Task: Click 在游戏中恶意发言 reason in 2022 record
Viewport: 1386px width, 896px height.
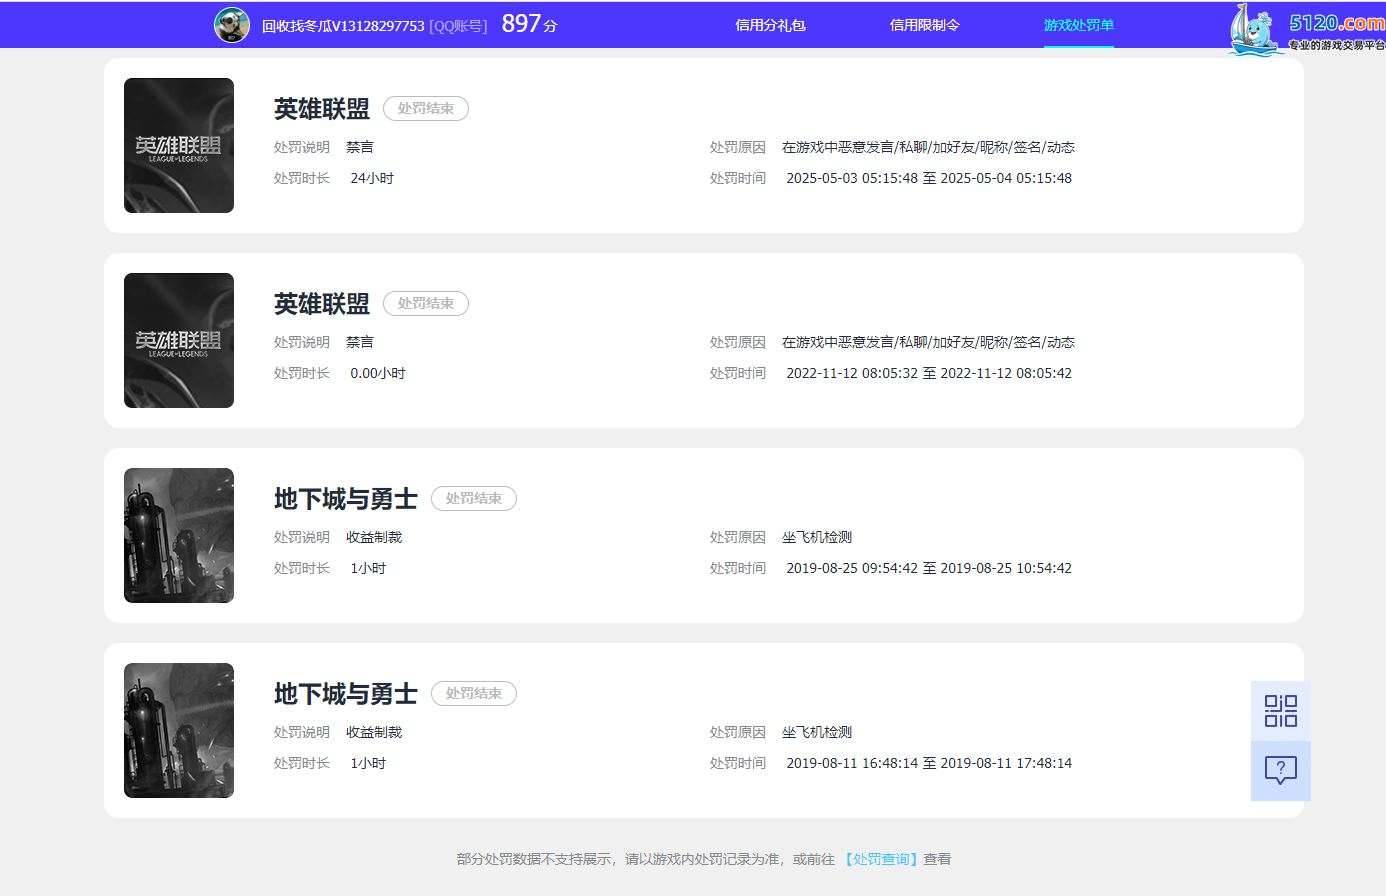Action: (x=928, y=342)
